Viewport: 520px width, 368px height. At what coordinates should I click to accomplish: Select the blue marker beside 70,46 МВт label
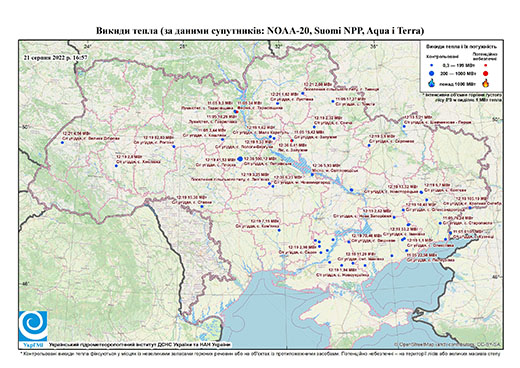click(349, 242)
